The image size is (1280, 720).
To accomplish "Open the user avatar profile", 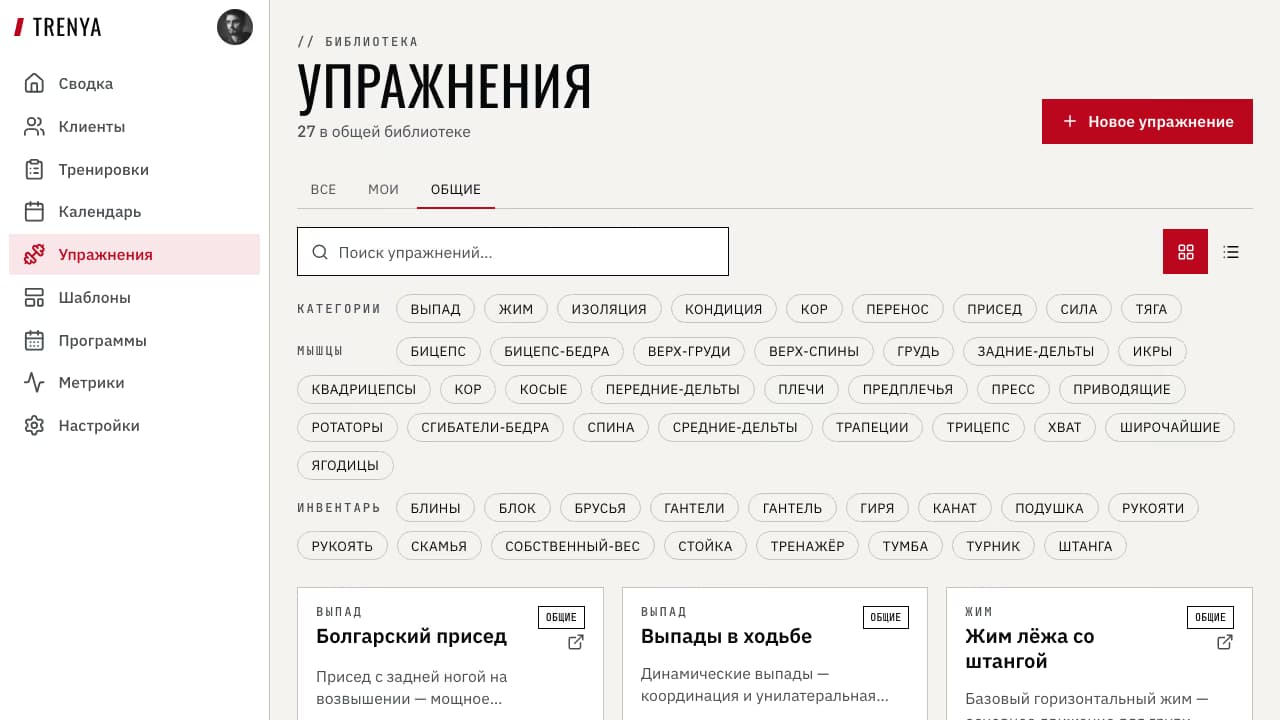I will pyautogui.click(x=235, y=27).
